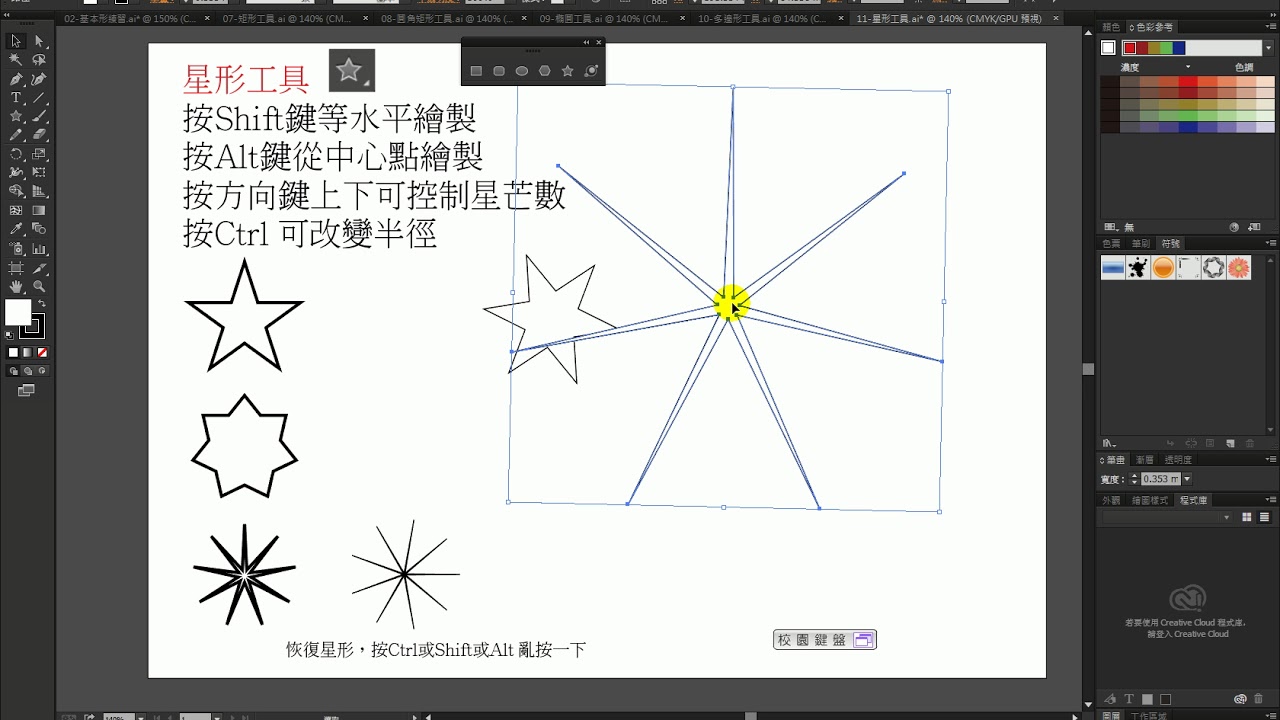Select the orange sphere symbol
The image size is (1280, 720).
coord(1163,268)
